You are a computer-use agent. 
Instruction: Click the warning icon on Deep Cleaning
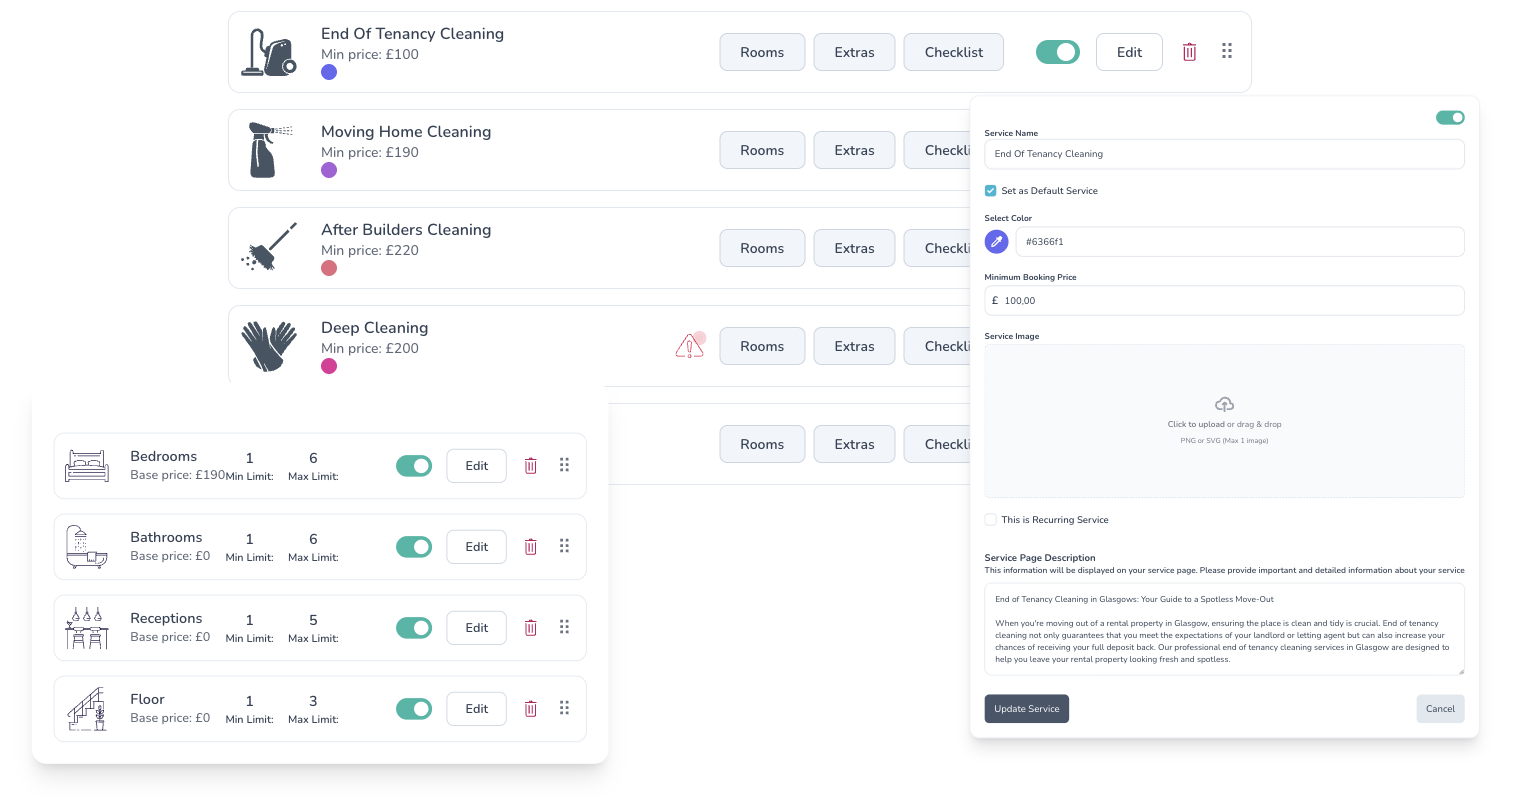689,347
